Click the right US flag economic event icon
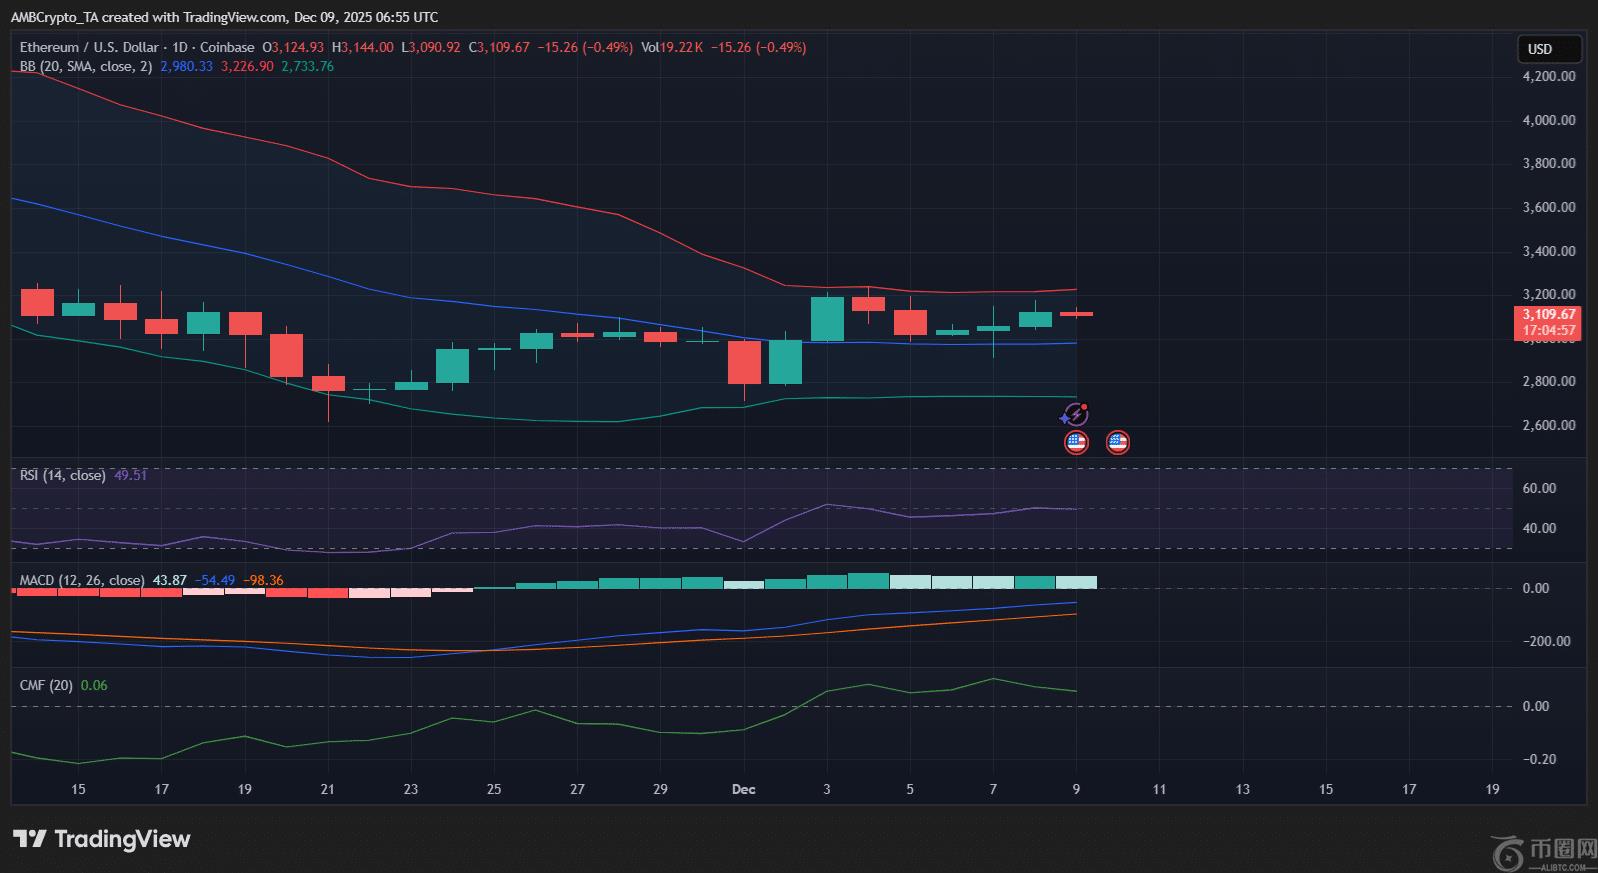Image resolution: width=1598 pixels, height=873 pixels. [1118, 442]
